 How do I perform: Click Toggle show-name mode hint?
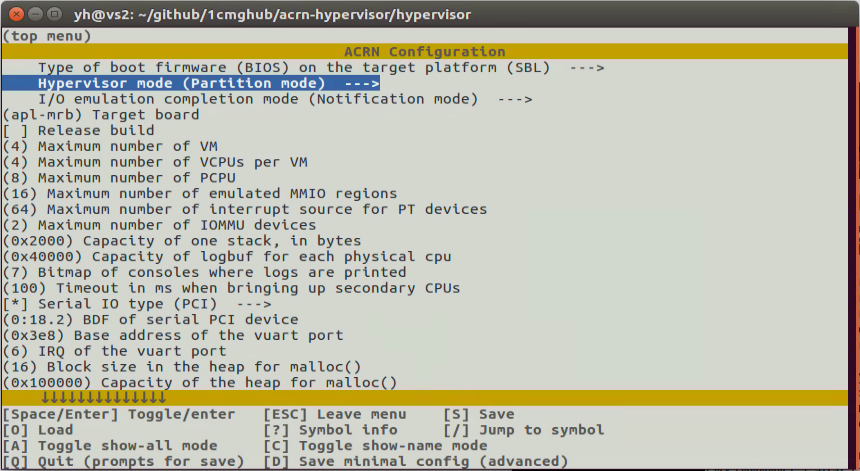tap(375, 446)
